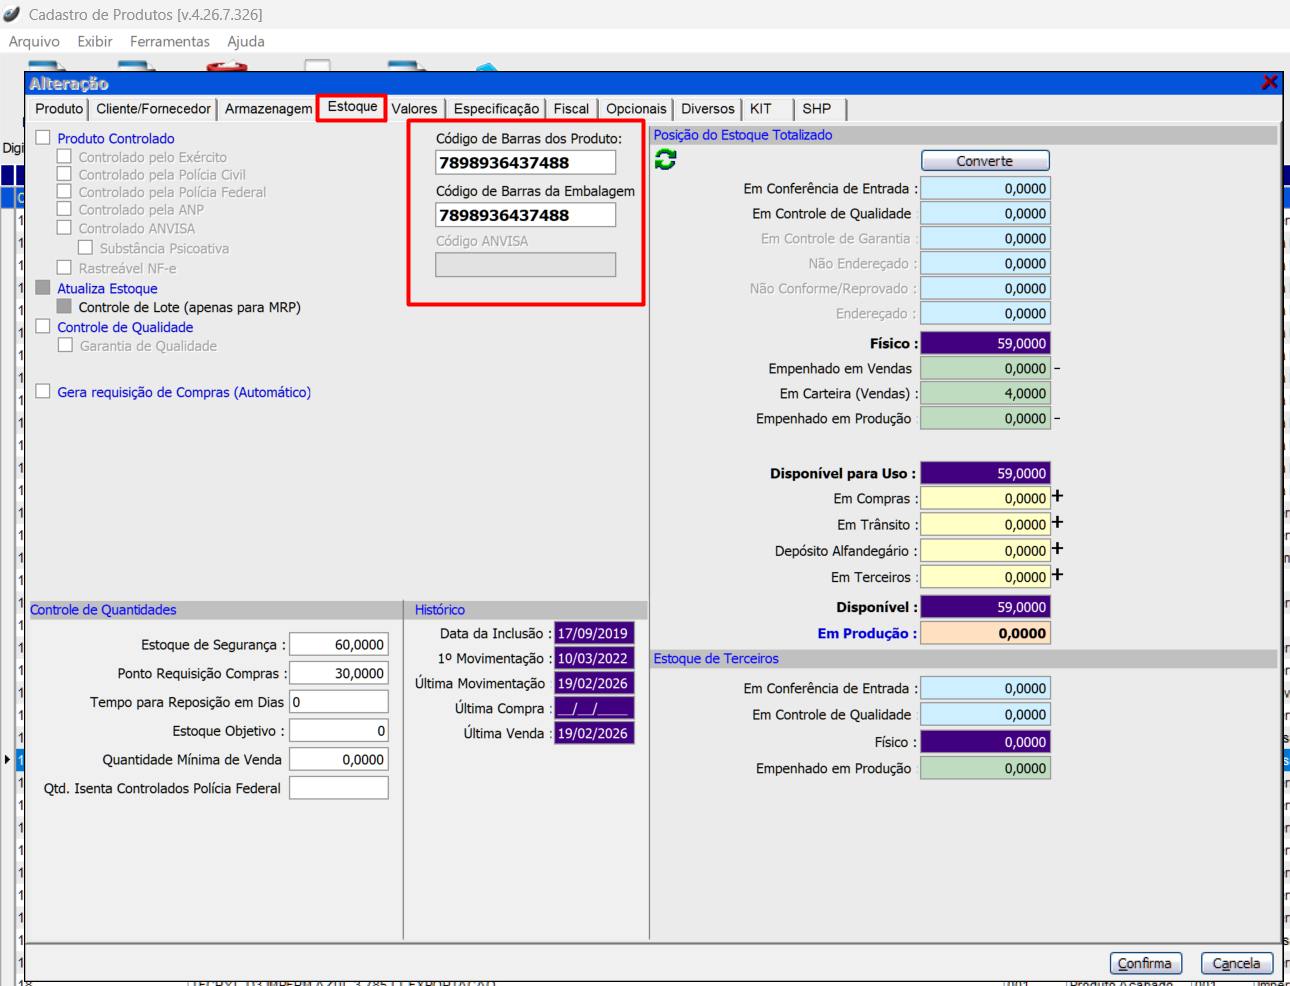Screen dimensions: 1290x986
Task: Select the Código de Barras da Embalagem field
Action: coord(525,215)
